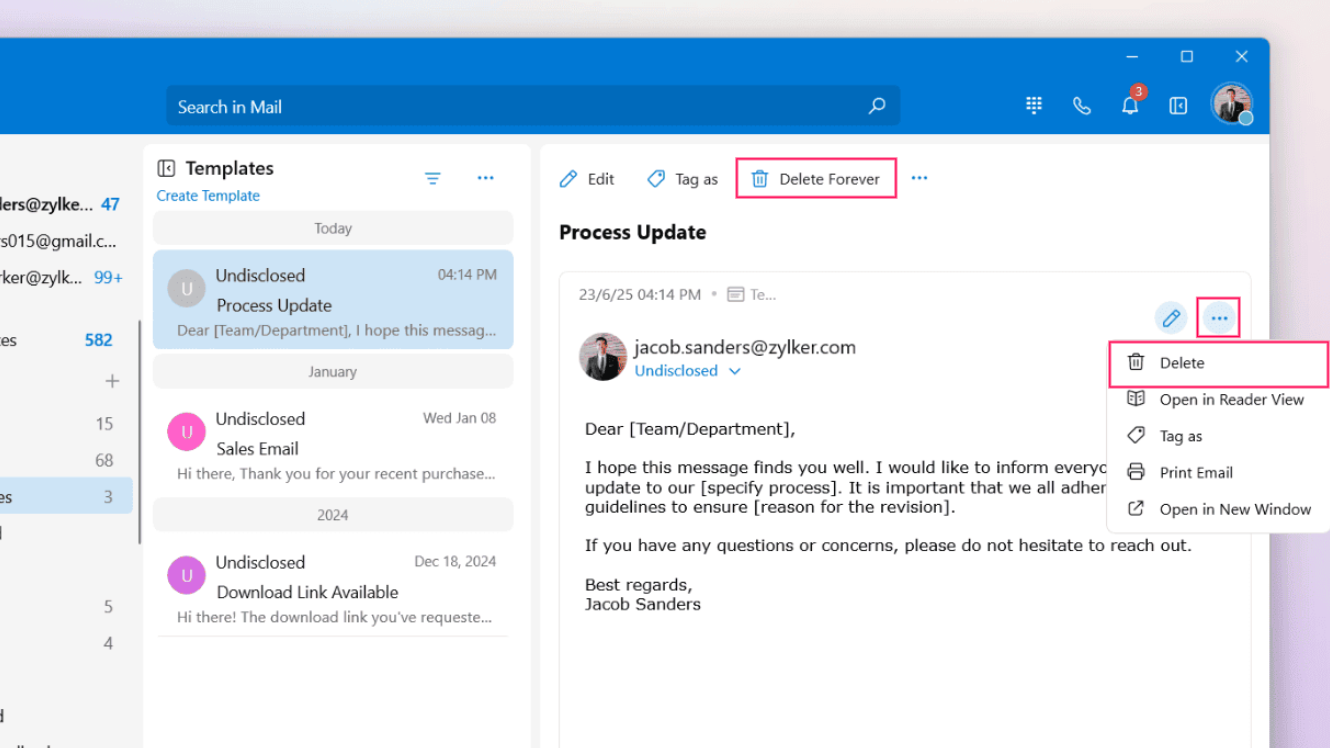Expand the Undisclosed recipients dropdown
The width and height of the screenshot is (1330, 748).
[735, 371]
